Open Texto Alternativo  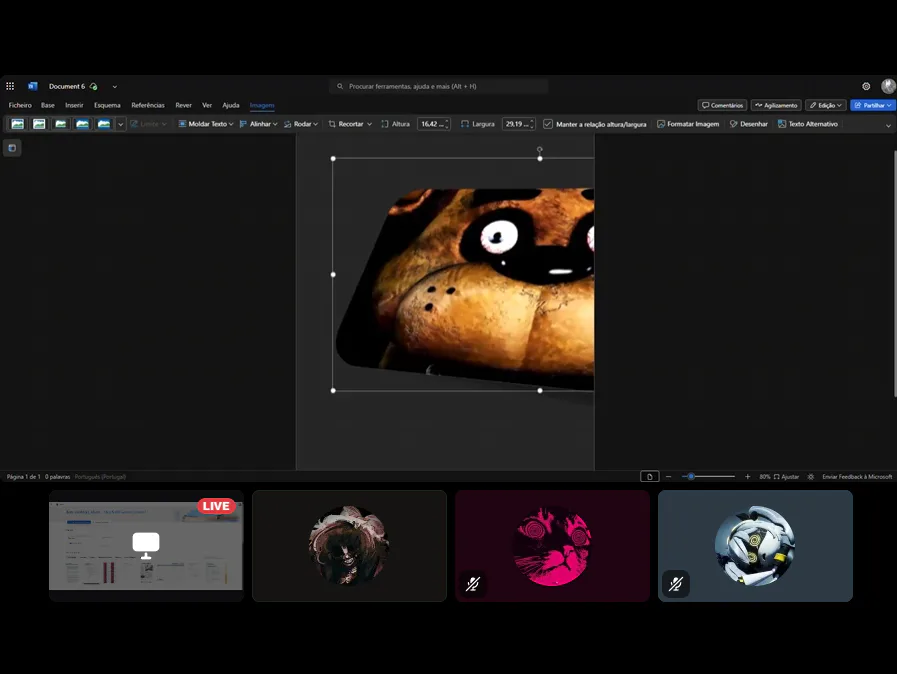[x=808, y=124]
